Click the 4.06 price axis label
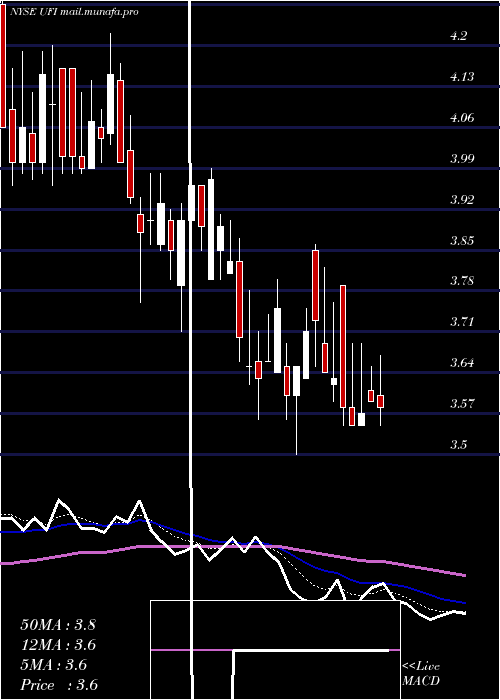This screenshot has width=500, height=700. pyautogui.click(x=462, y=118)
